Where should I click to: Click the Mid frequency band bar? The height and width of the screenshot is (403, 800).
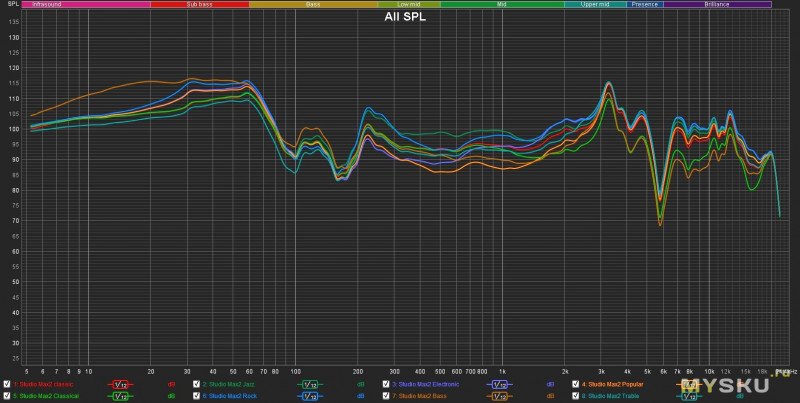(x=503, y=4)
